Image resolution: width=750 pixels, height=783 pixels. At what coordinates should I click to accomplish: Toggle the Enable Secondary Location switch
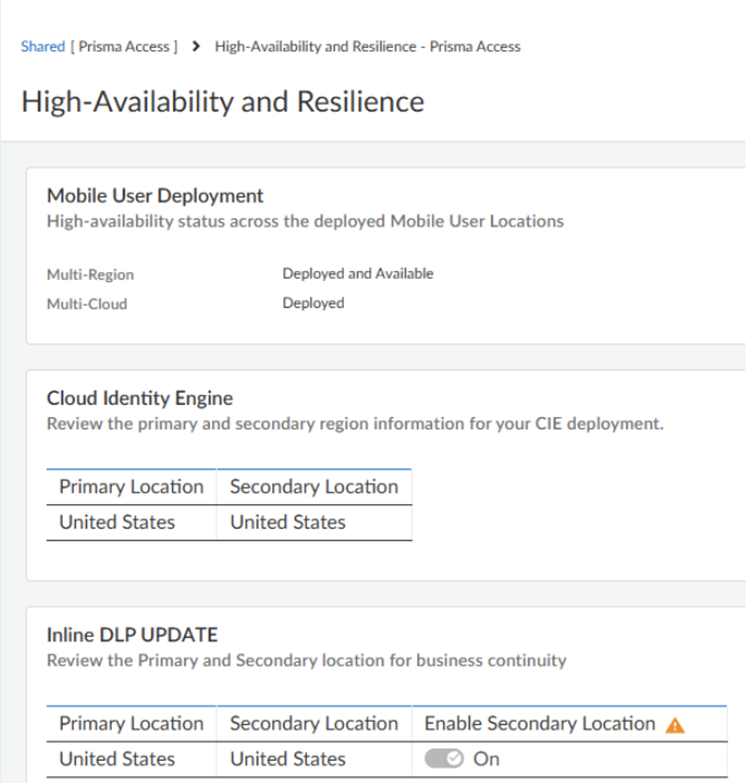[x=444, y=759]
